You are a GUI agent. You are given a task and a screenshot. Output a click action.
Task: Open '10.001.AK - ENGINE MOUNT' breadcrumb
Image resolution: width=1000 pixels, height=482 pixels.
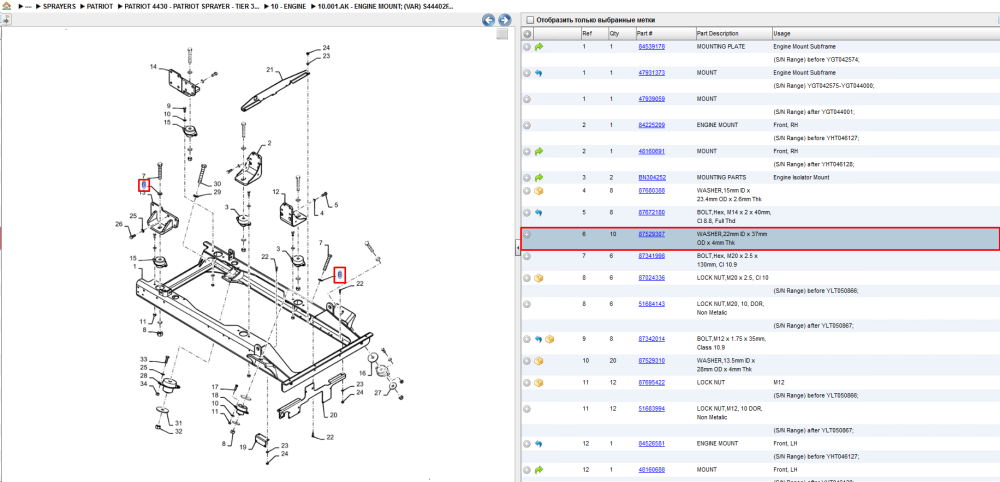(x=385, y=6)
